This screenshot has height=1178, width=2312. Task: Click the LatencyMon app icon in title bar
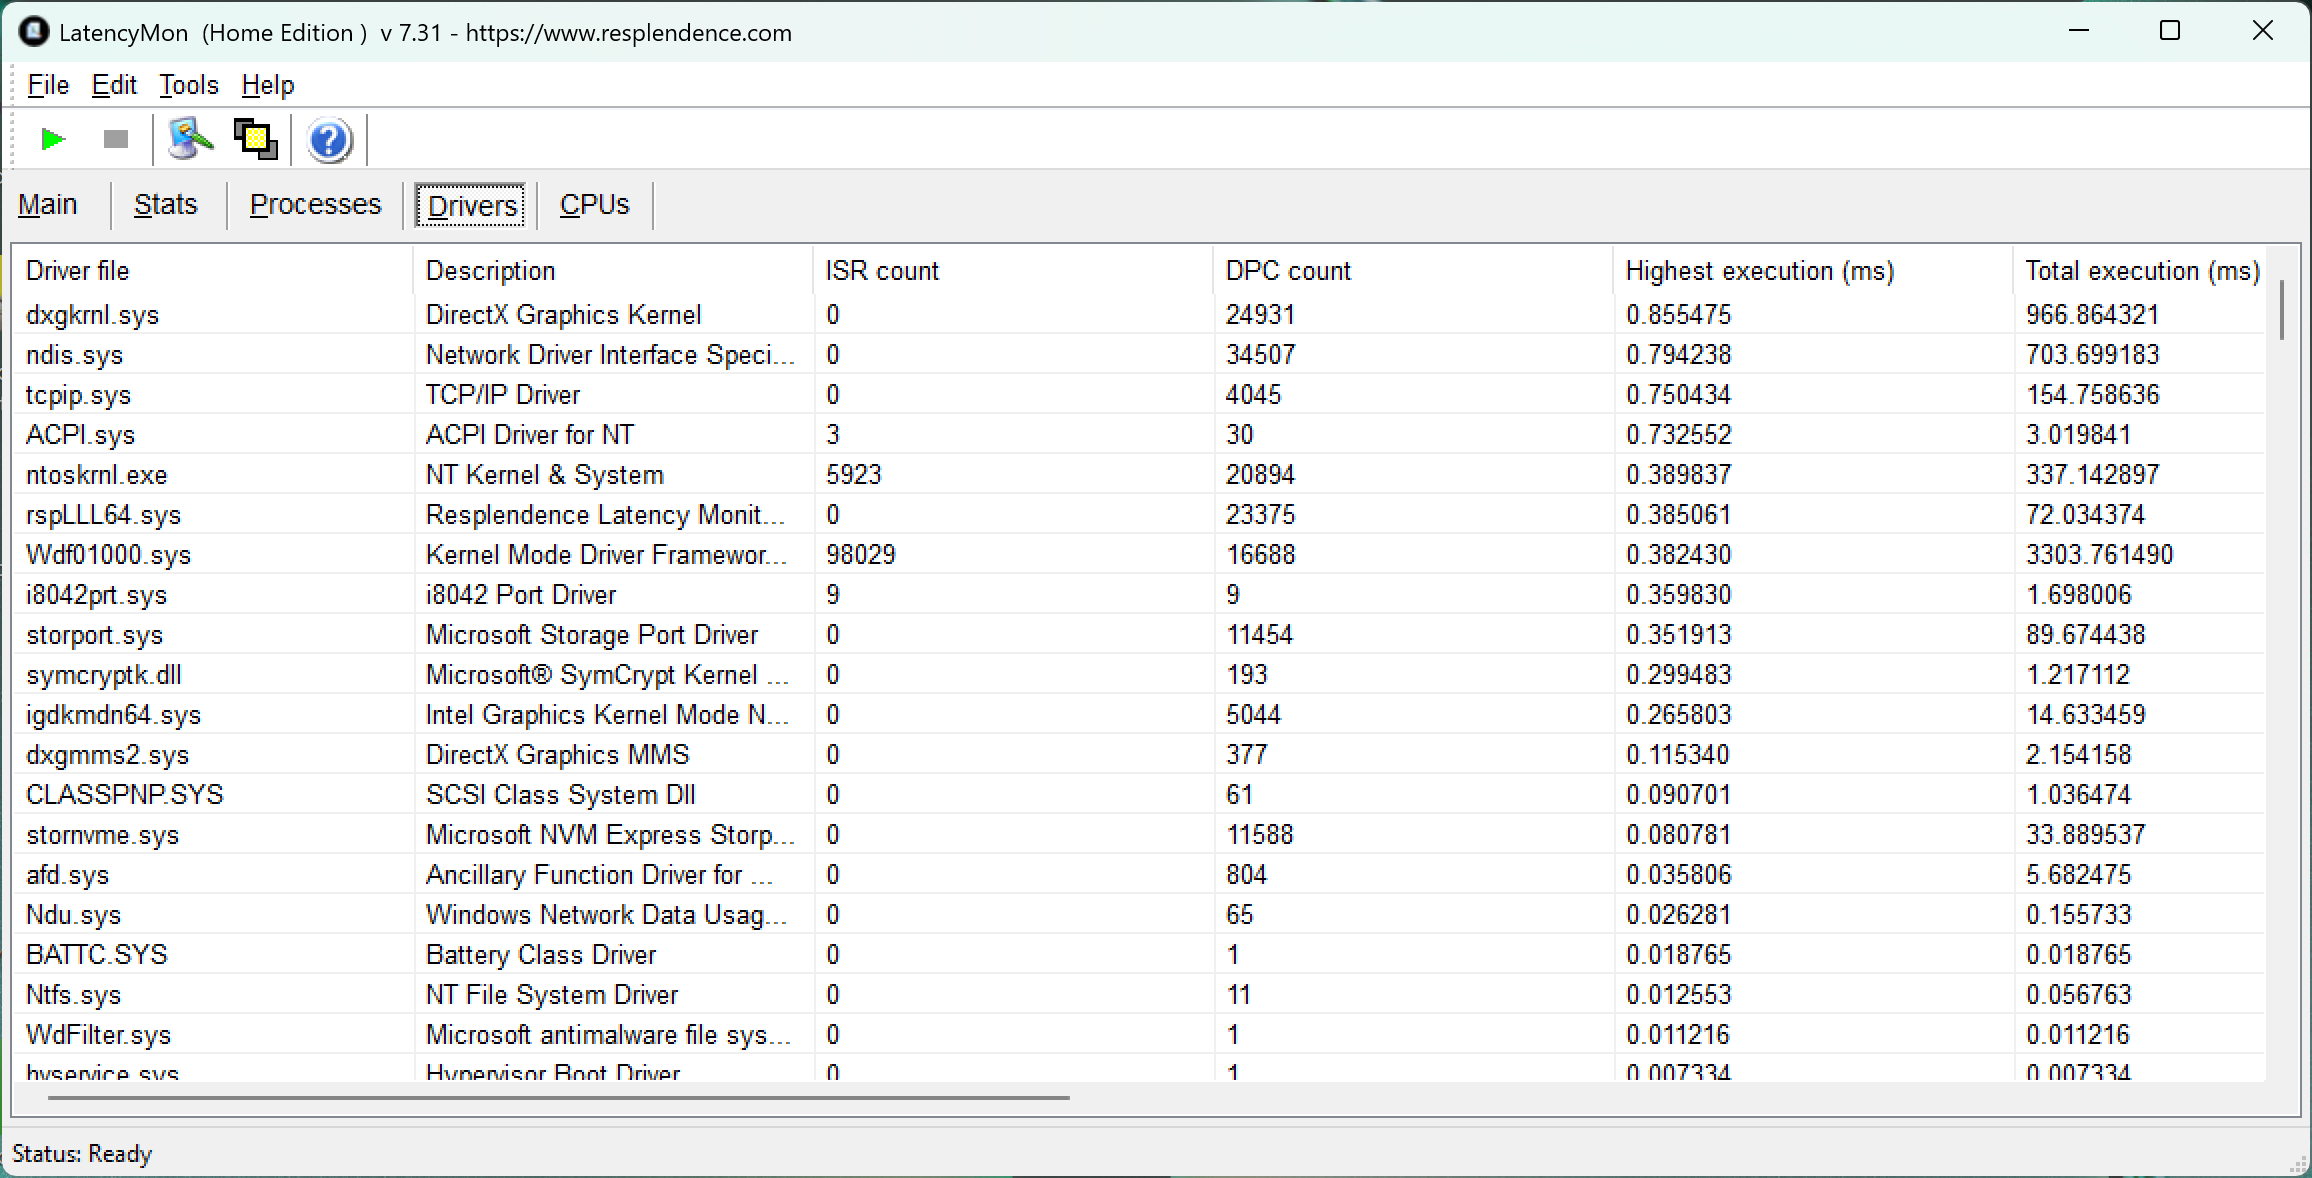33,32
